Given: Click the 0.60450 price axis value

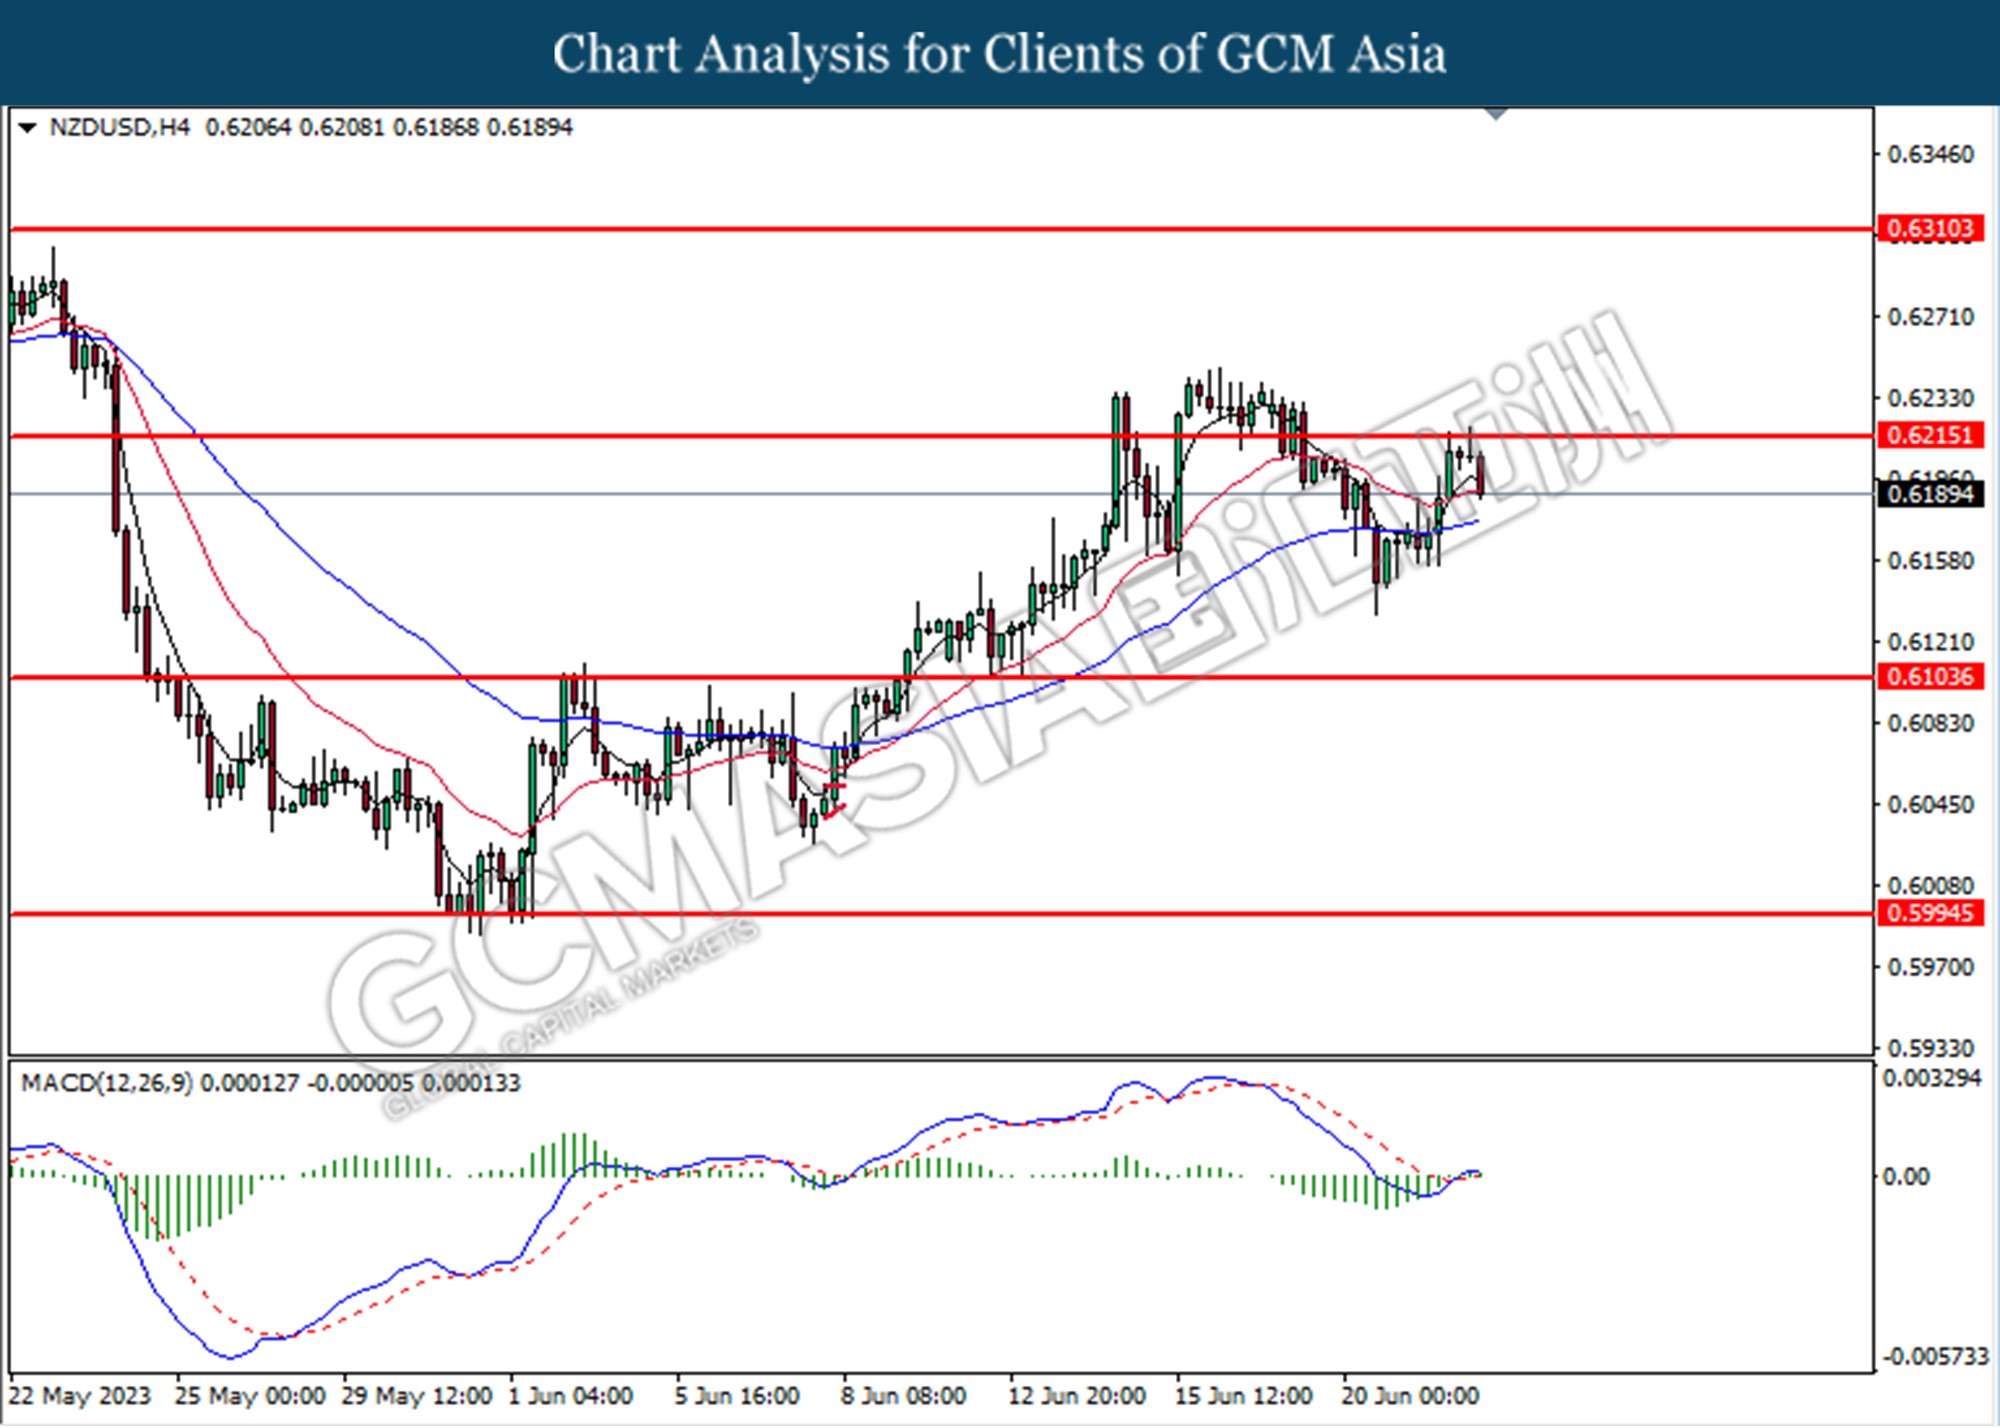Looking at the screenshot, I should [x=1930, y=805].
